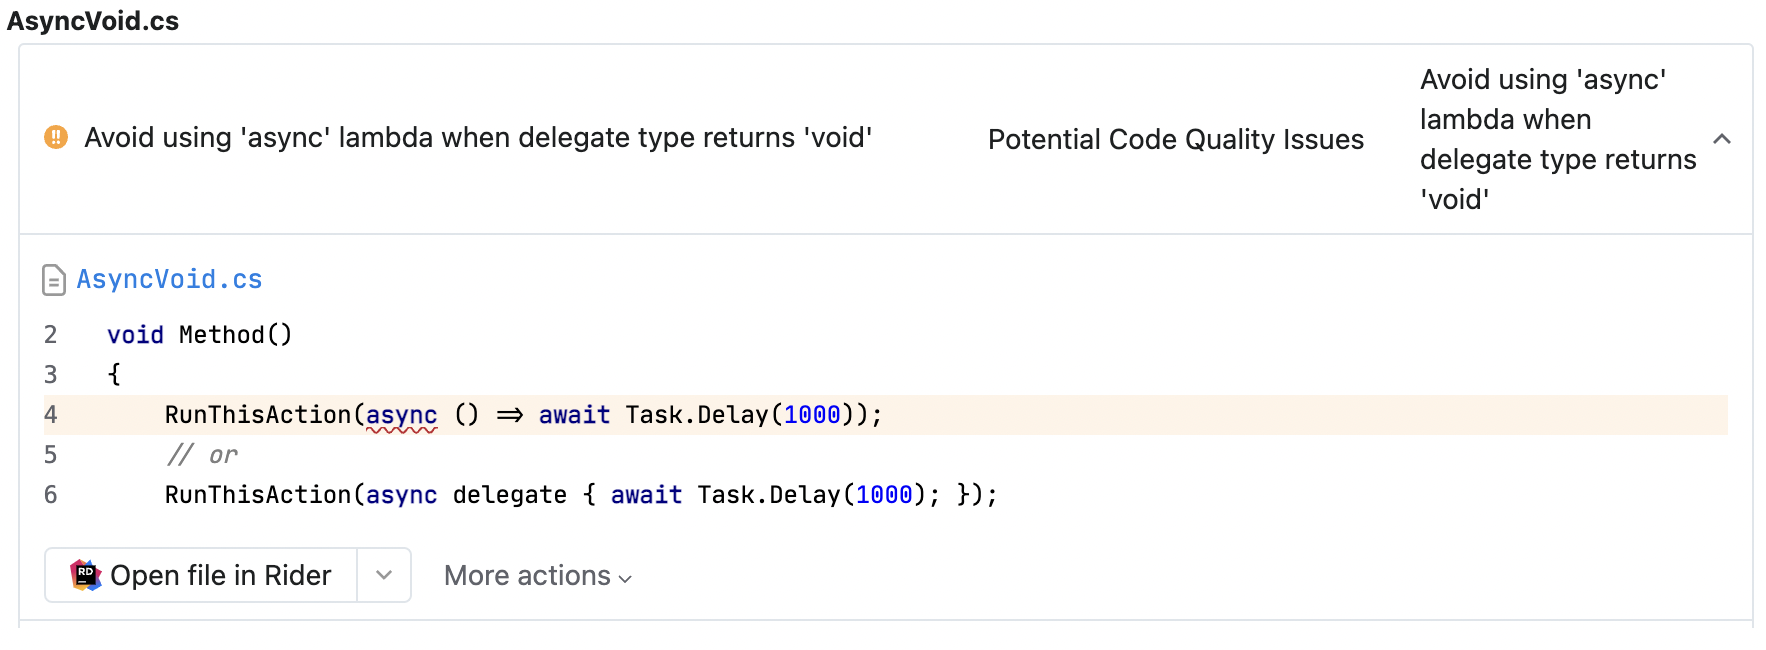Click the underlined async keyword on line 4
Viewport: 1766px width, 650px height.
(x=401, y=415)
